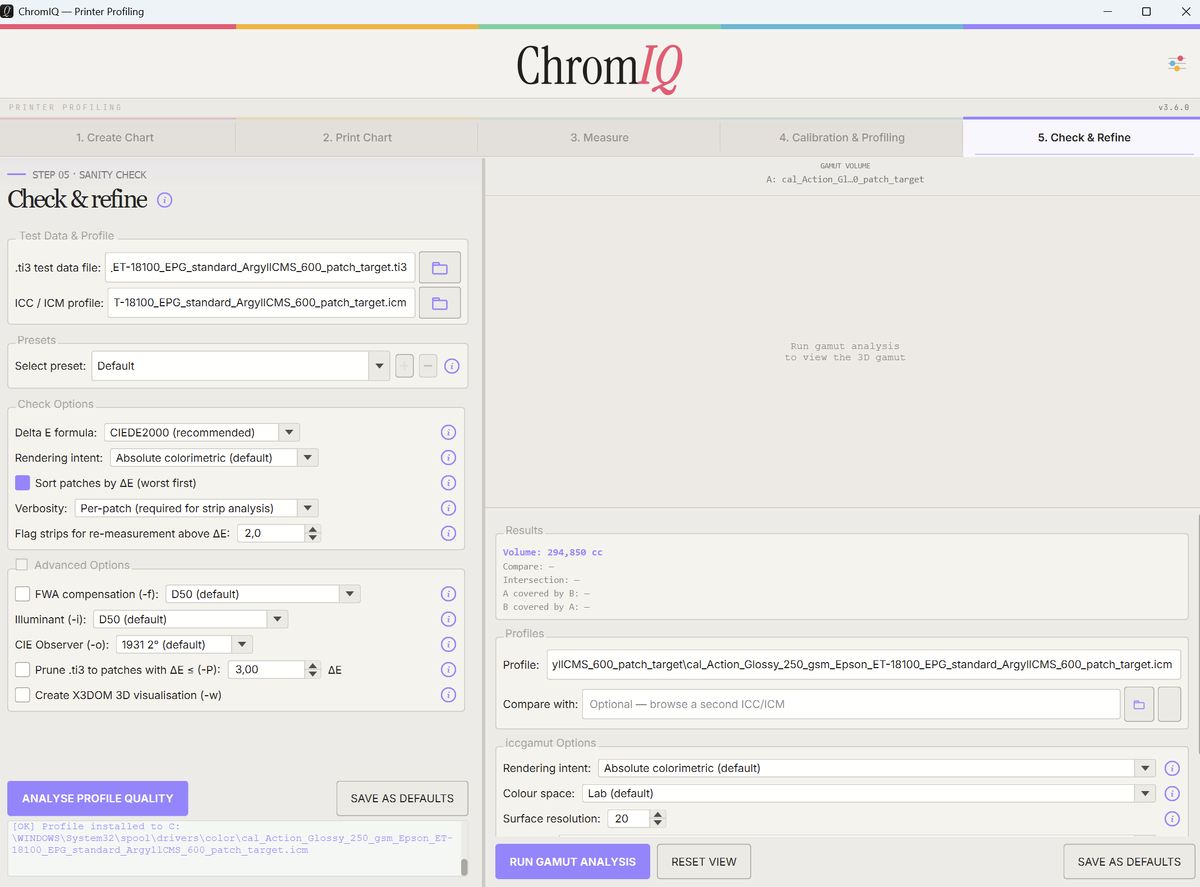The image size is (1200, 887).
Task: Enable Advanced Options checkbox
Action: click(23, 565)
